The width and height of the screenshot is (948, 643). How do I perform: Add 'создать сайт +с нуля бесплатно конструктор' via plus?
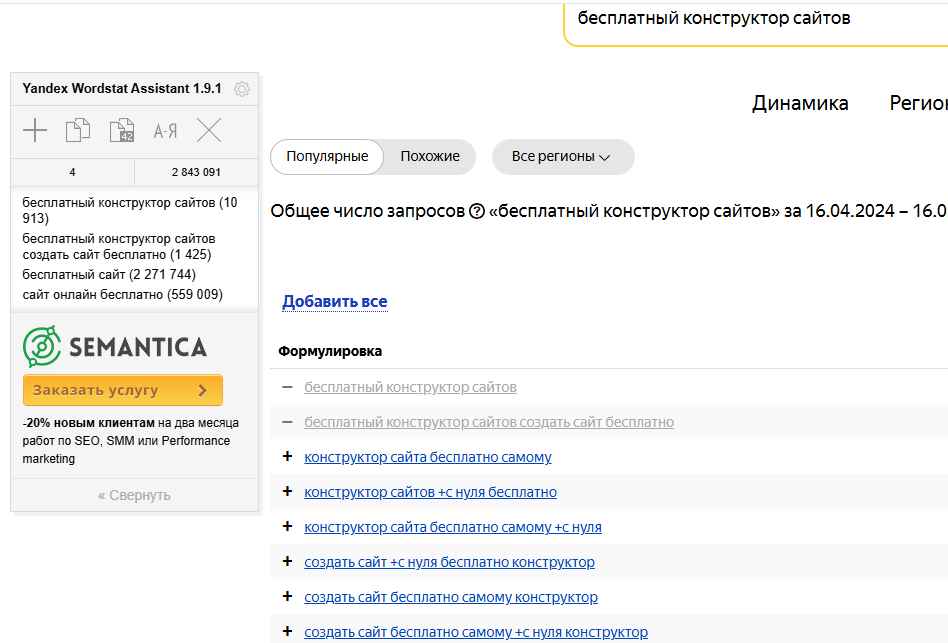(x=287, y=561)
